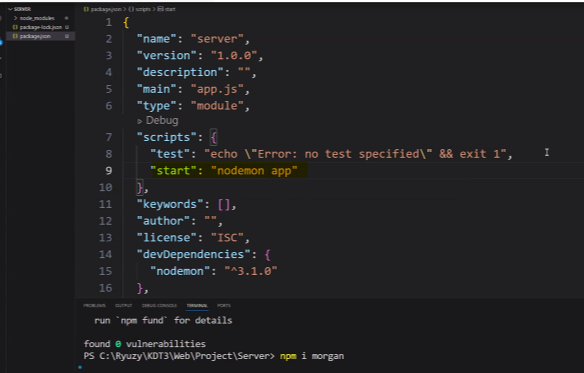This screenshot has width=584, height=373.
Task: Click the "description" key on line 4
Action: pos(180,72)
